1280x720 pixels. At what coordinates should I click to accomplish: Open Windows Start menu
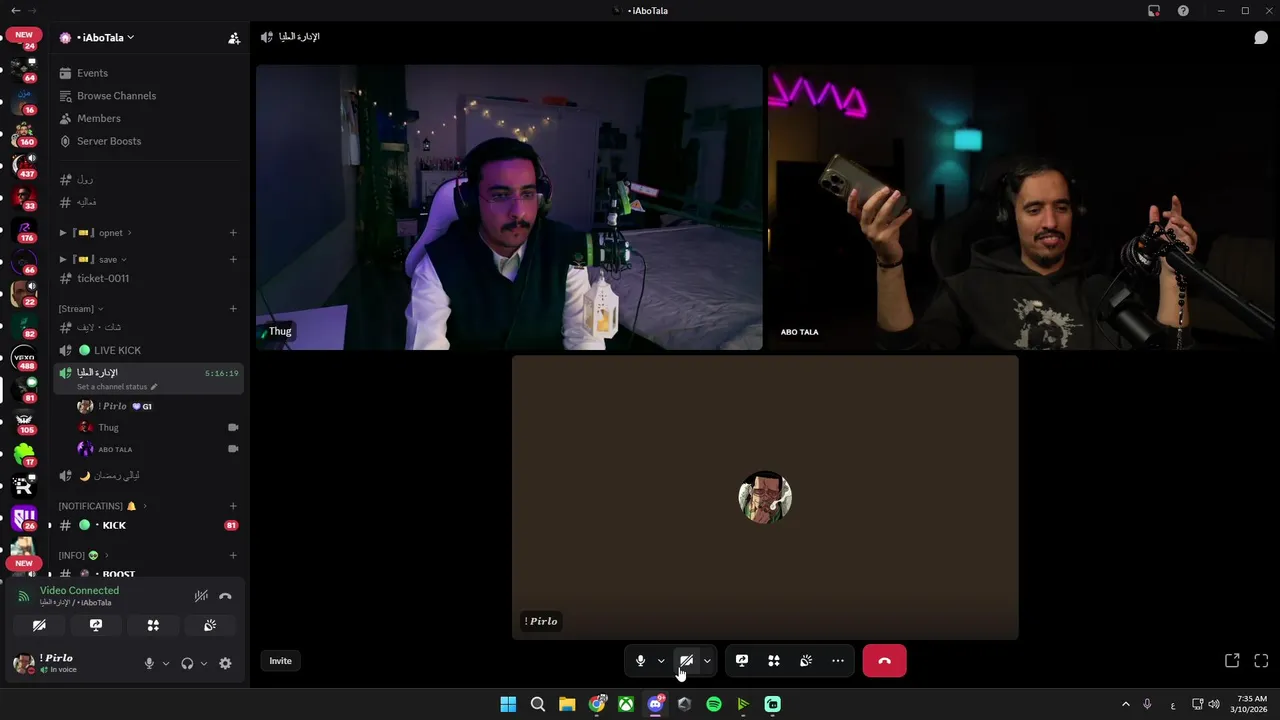click(x=508, y=704)
